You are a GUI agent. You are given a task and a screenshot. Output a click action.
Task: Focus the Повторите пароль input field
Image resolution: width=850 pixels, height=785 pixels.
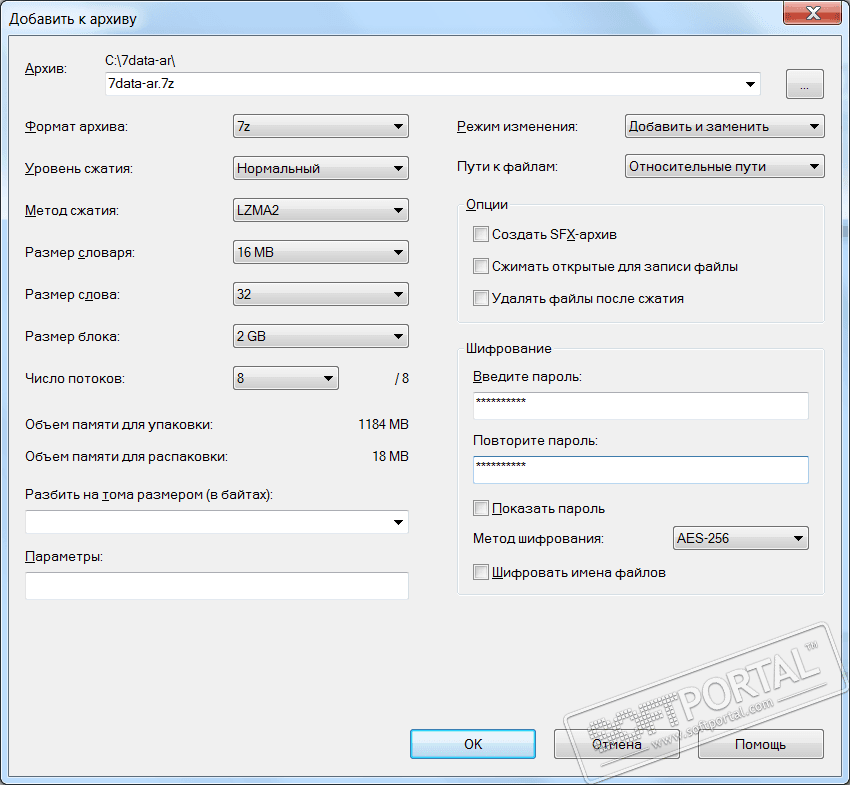(x=641, y=469)
